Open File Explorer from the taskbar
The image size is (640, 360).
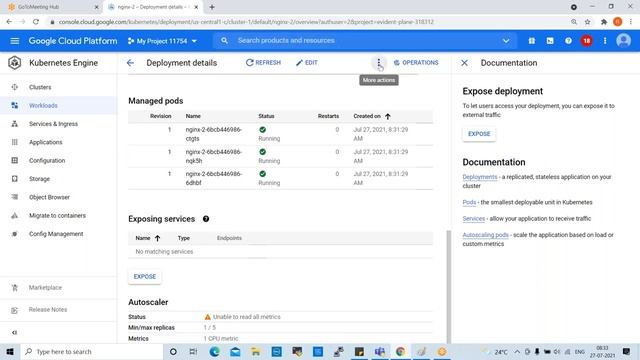click(256, 351)
